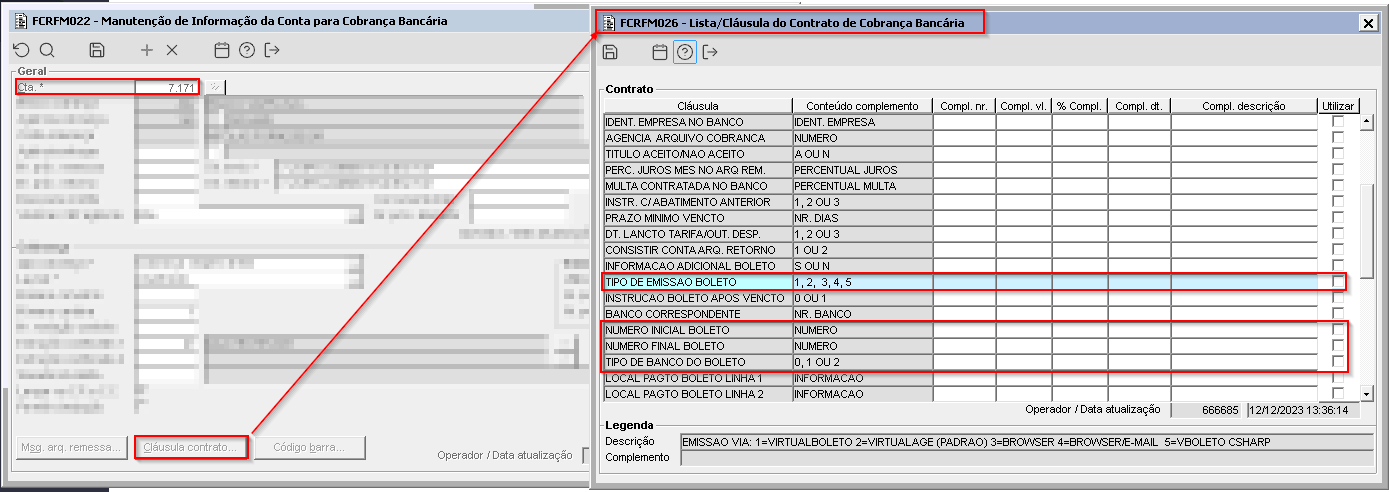This screenshot has height=492, width=1389.
Task: Tick Utilizar for IDENT. EMPRESA NO BANCO
Action: (1338, 122)
